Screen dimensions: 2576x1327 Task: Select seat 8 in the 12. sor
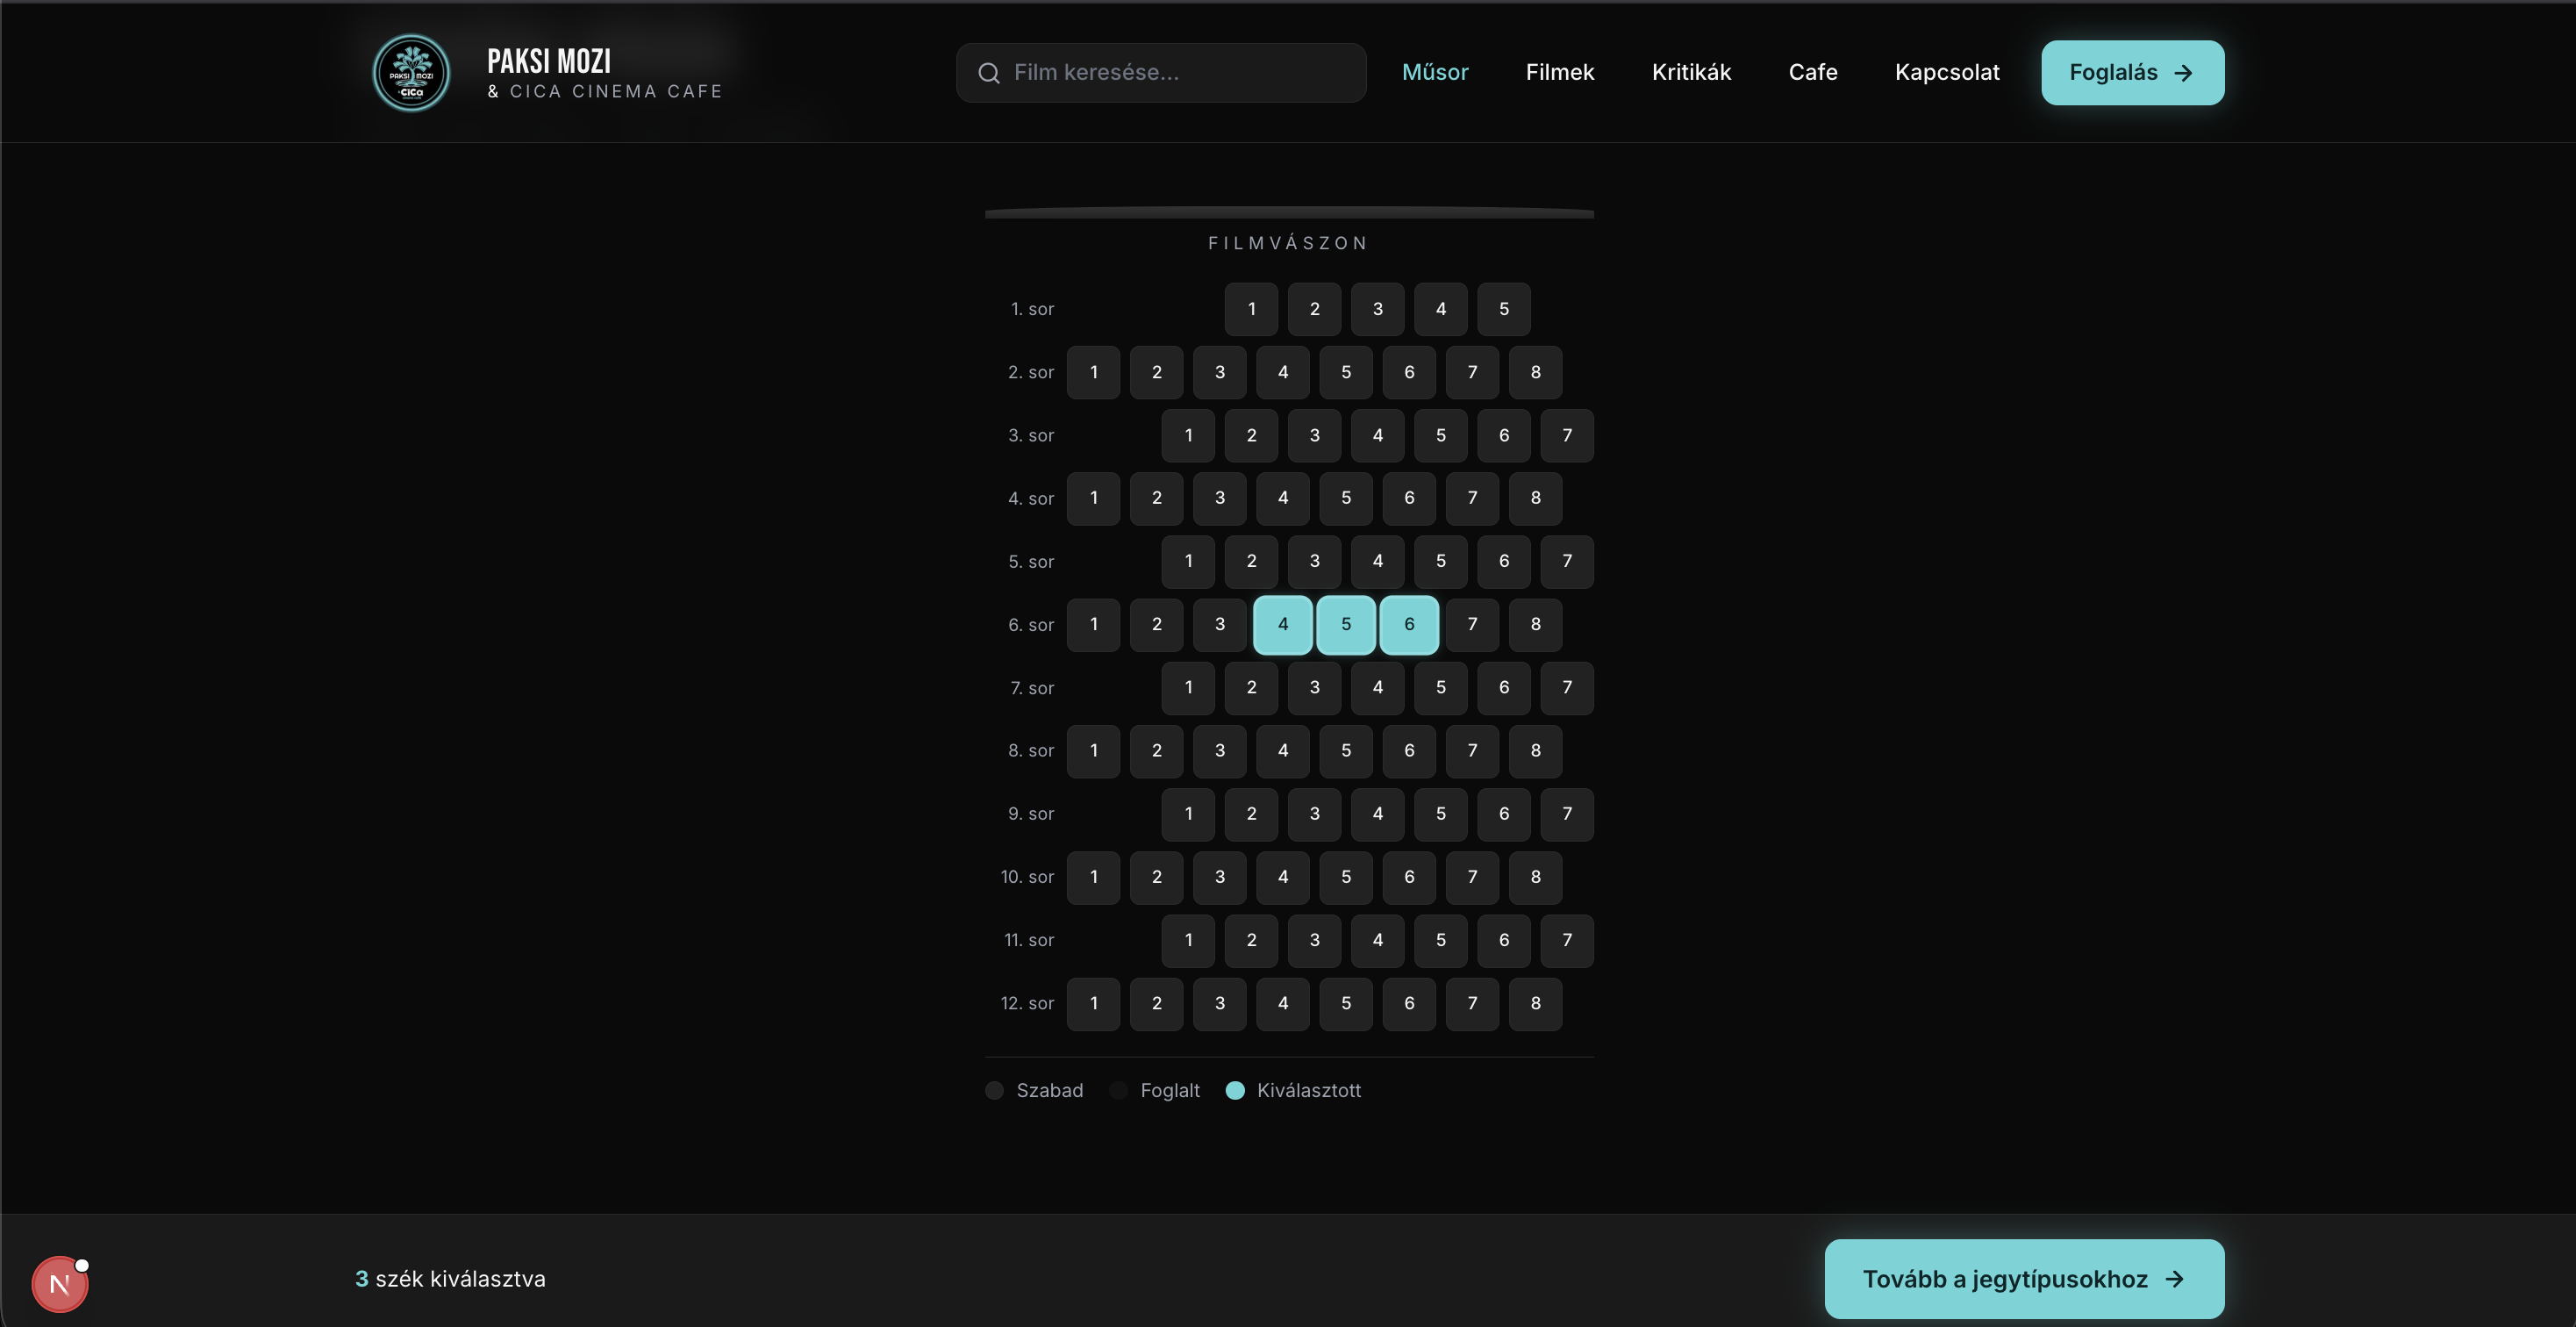[x=1535, y=1003]
